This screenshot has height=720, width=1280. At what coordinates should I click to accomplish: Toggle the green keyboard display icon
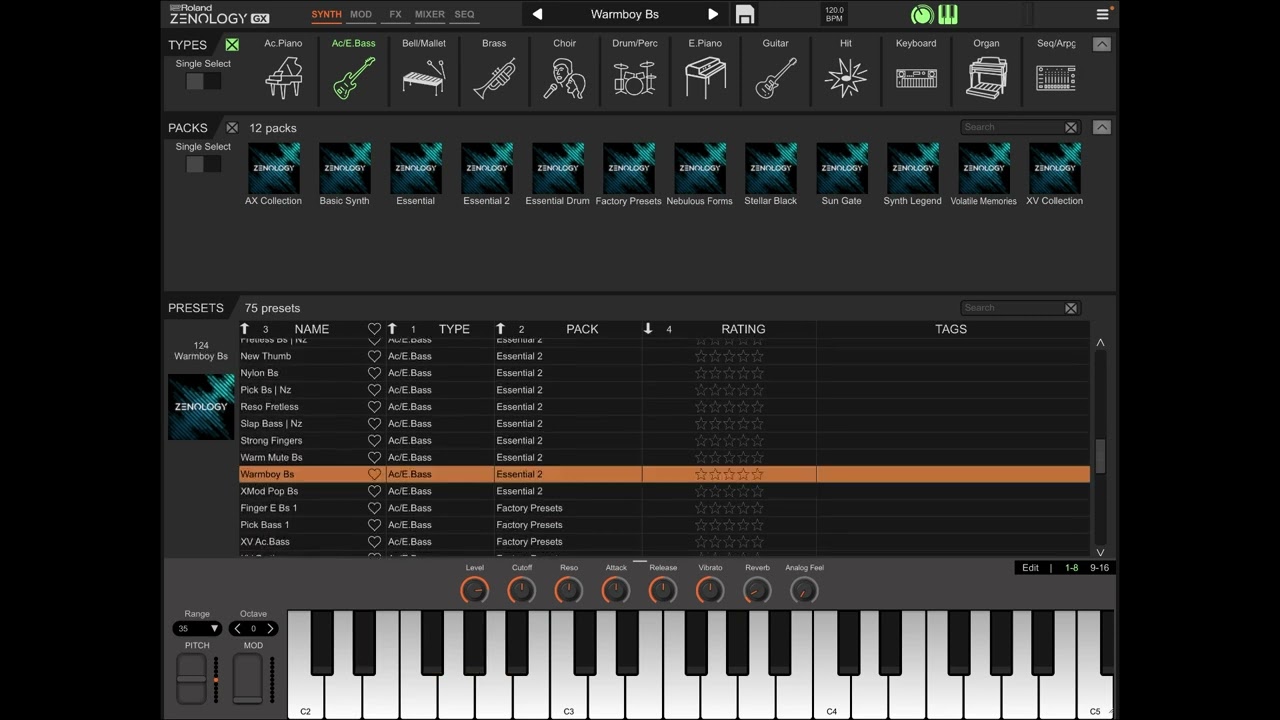pyautogui.click(x=948, y=14)
